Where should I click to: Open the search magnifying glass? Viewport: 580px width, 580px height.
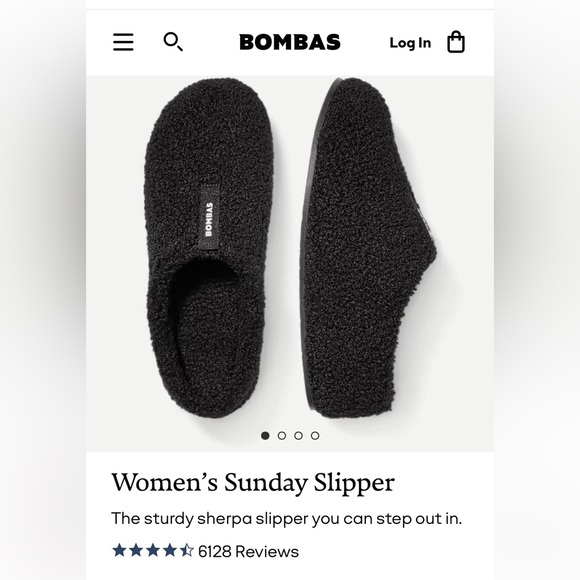tap(173, 41)
